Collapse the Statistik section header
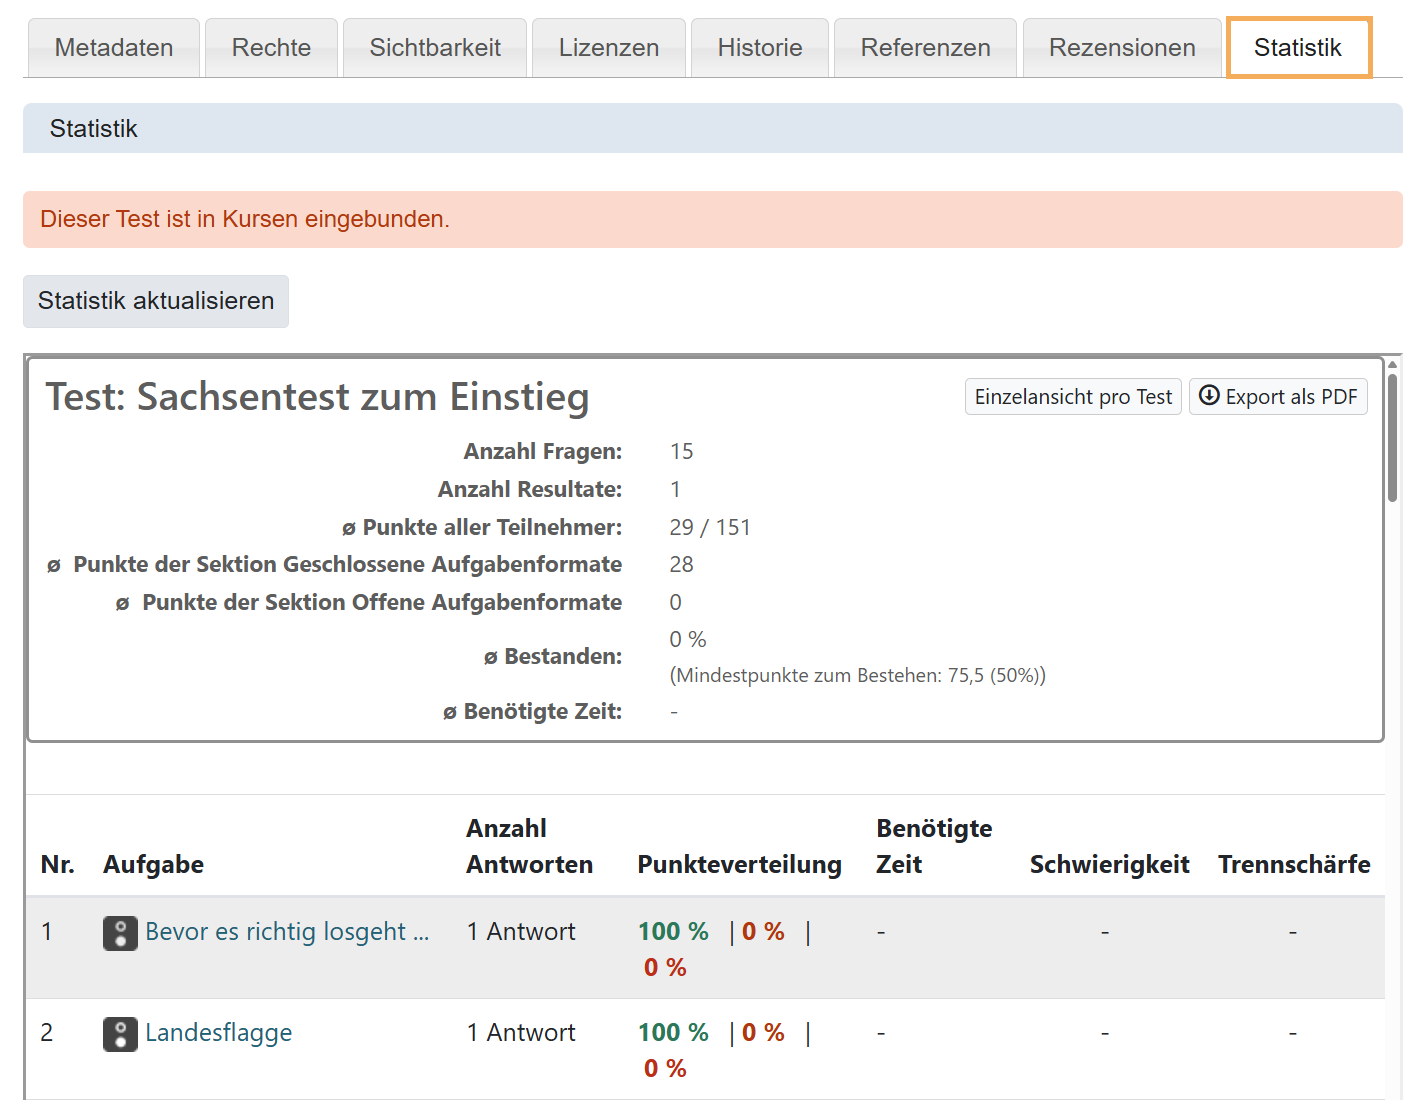Image resolution: width=1419 pixels, height=1100 pixels. point(93,128)
